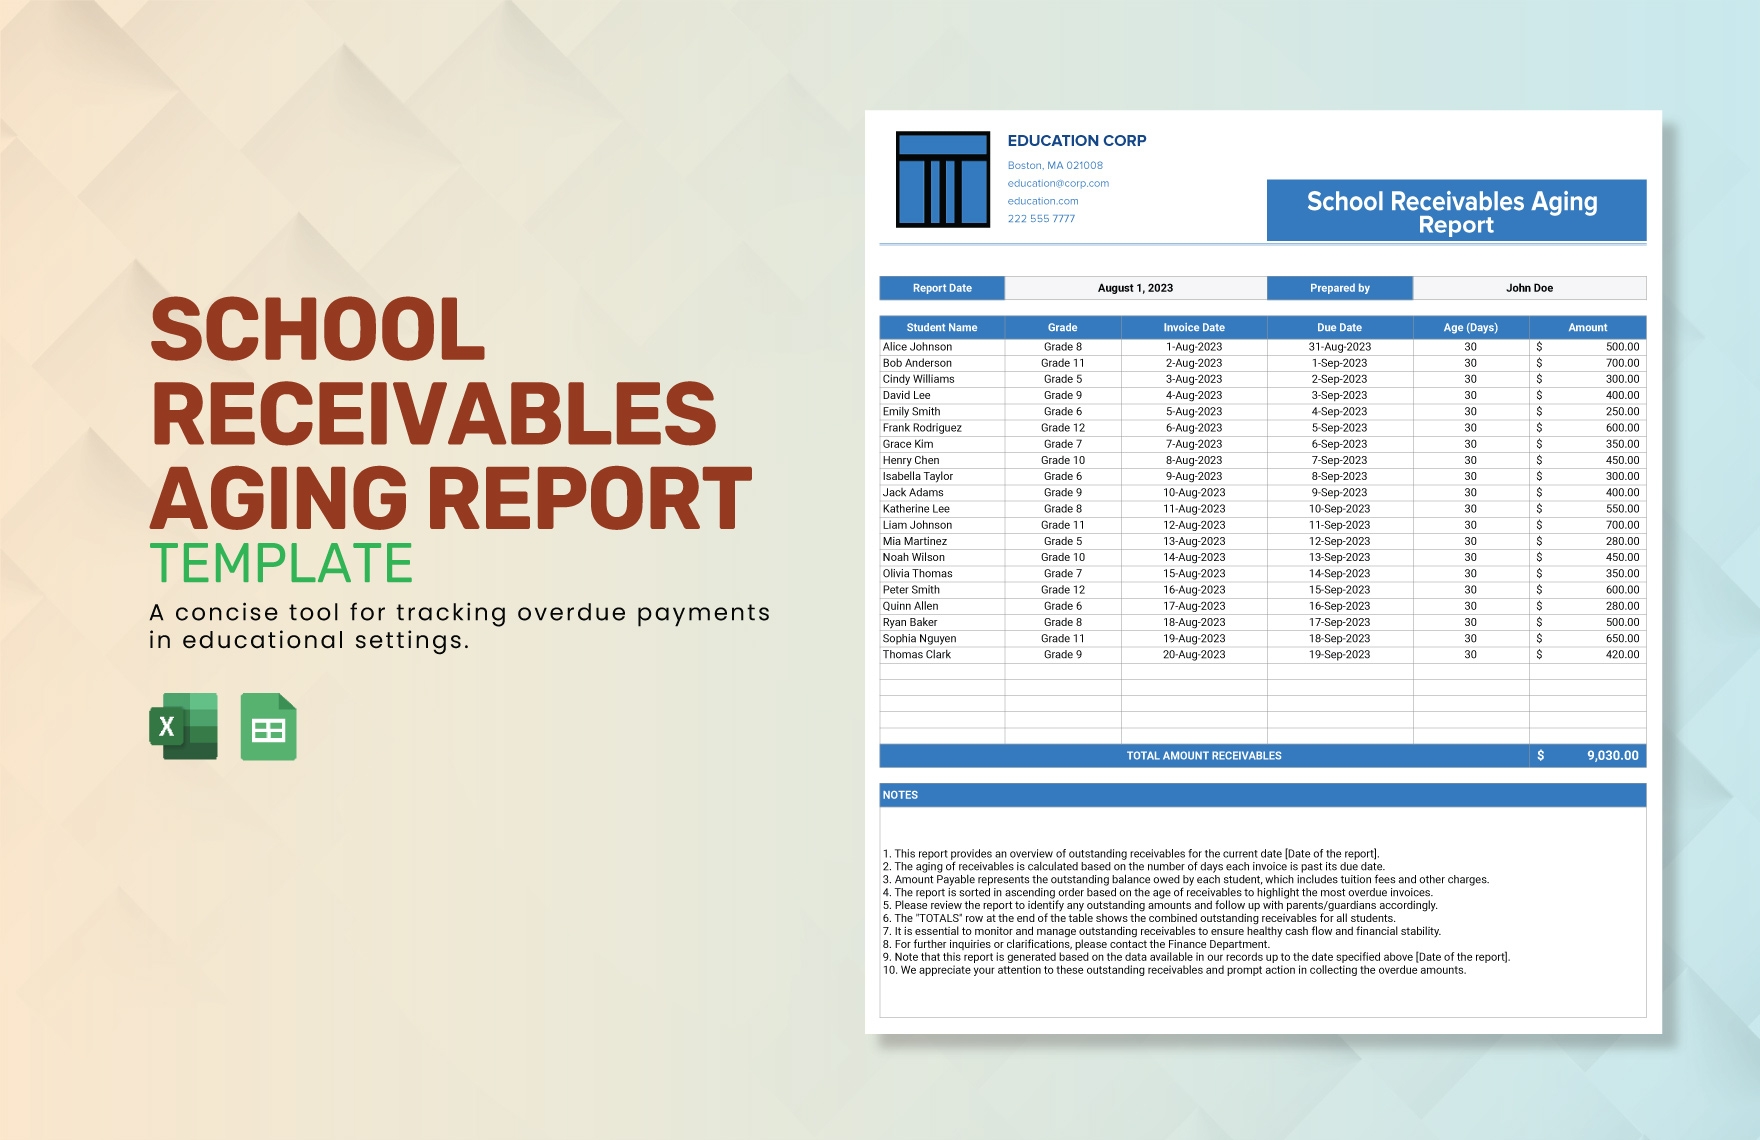Click the Boston, MA 021008 address
The image size is (1760, 1140).
click(1055, 166)
